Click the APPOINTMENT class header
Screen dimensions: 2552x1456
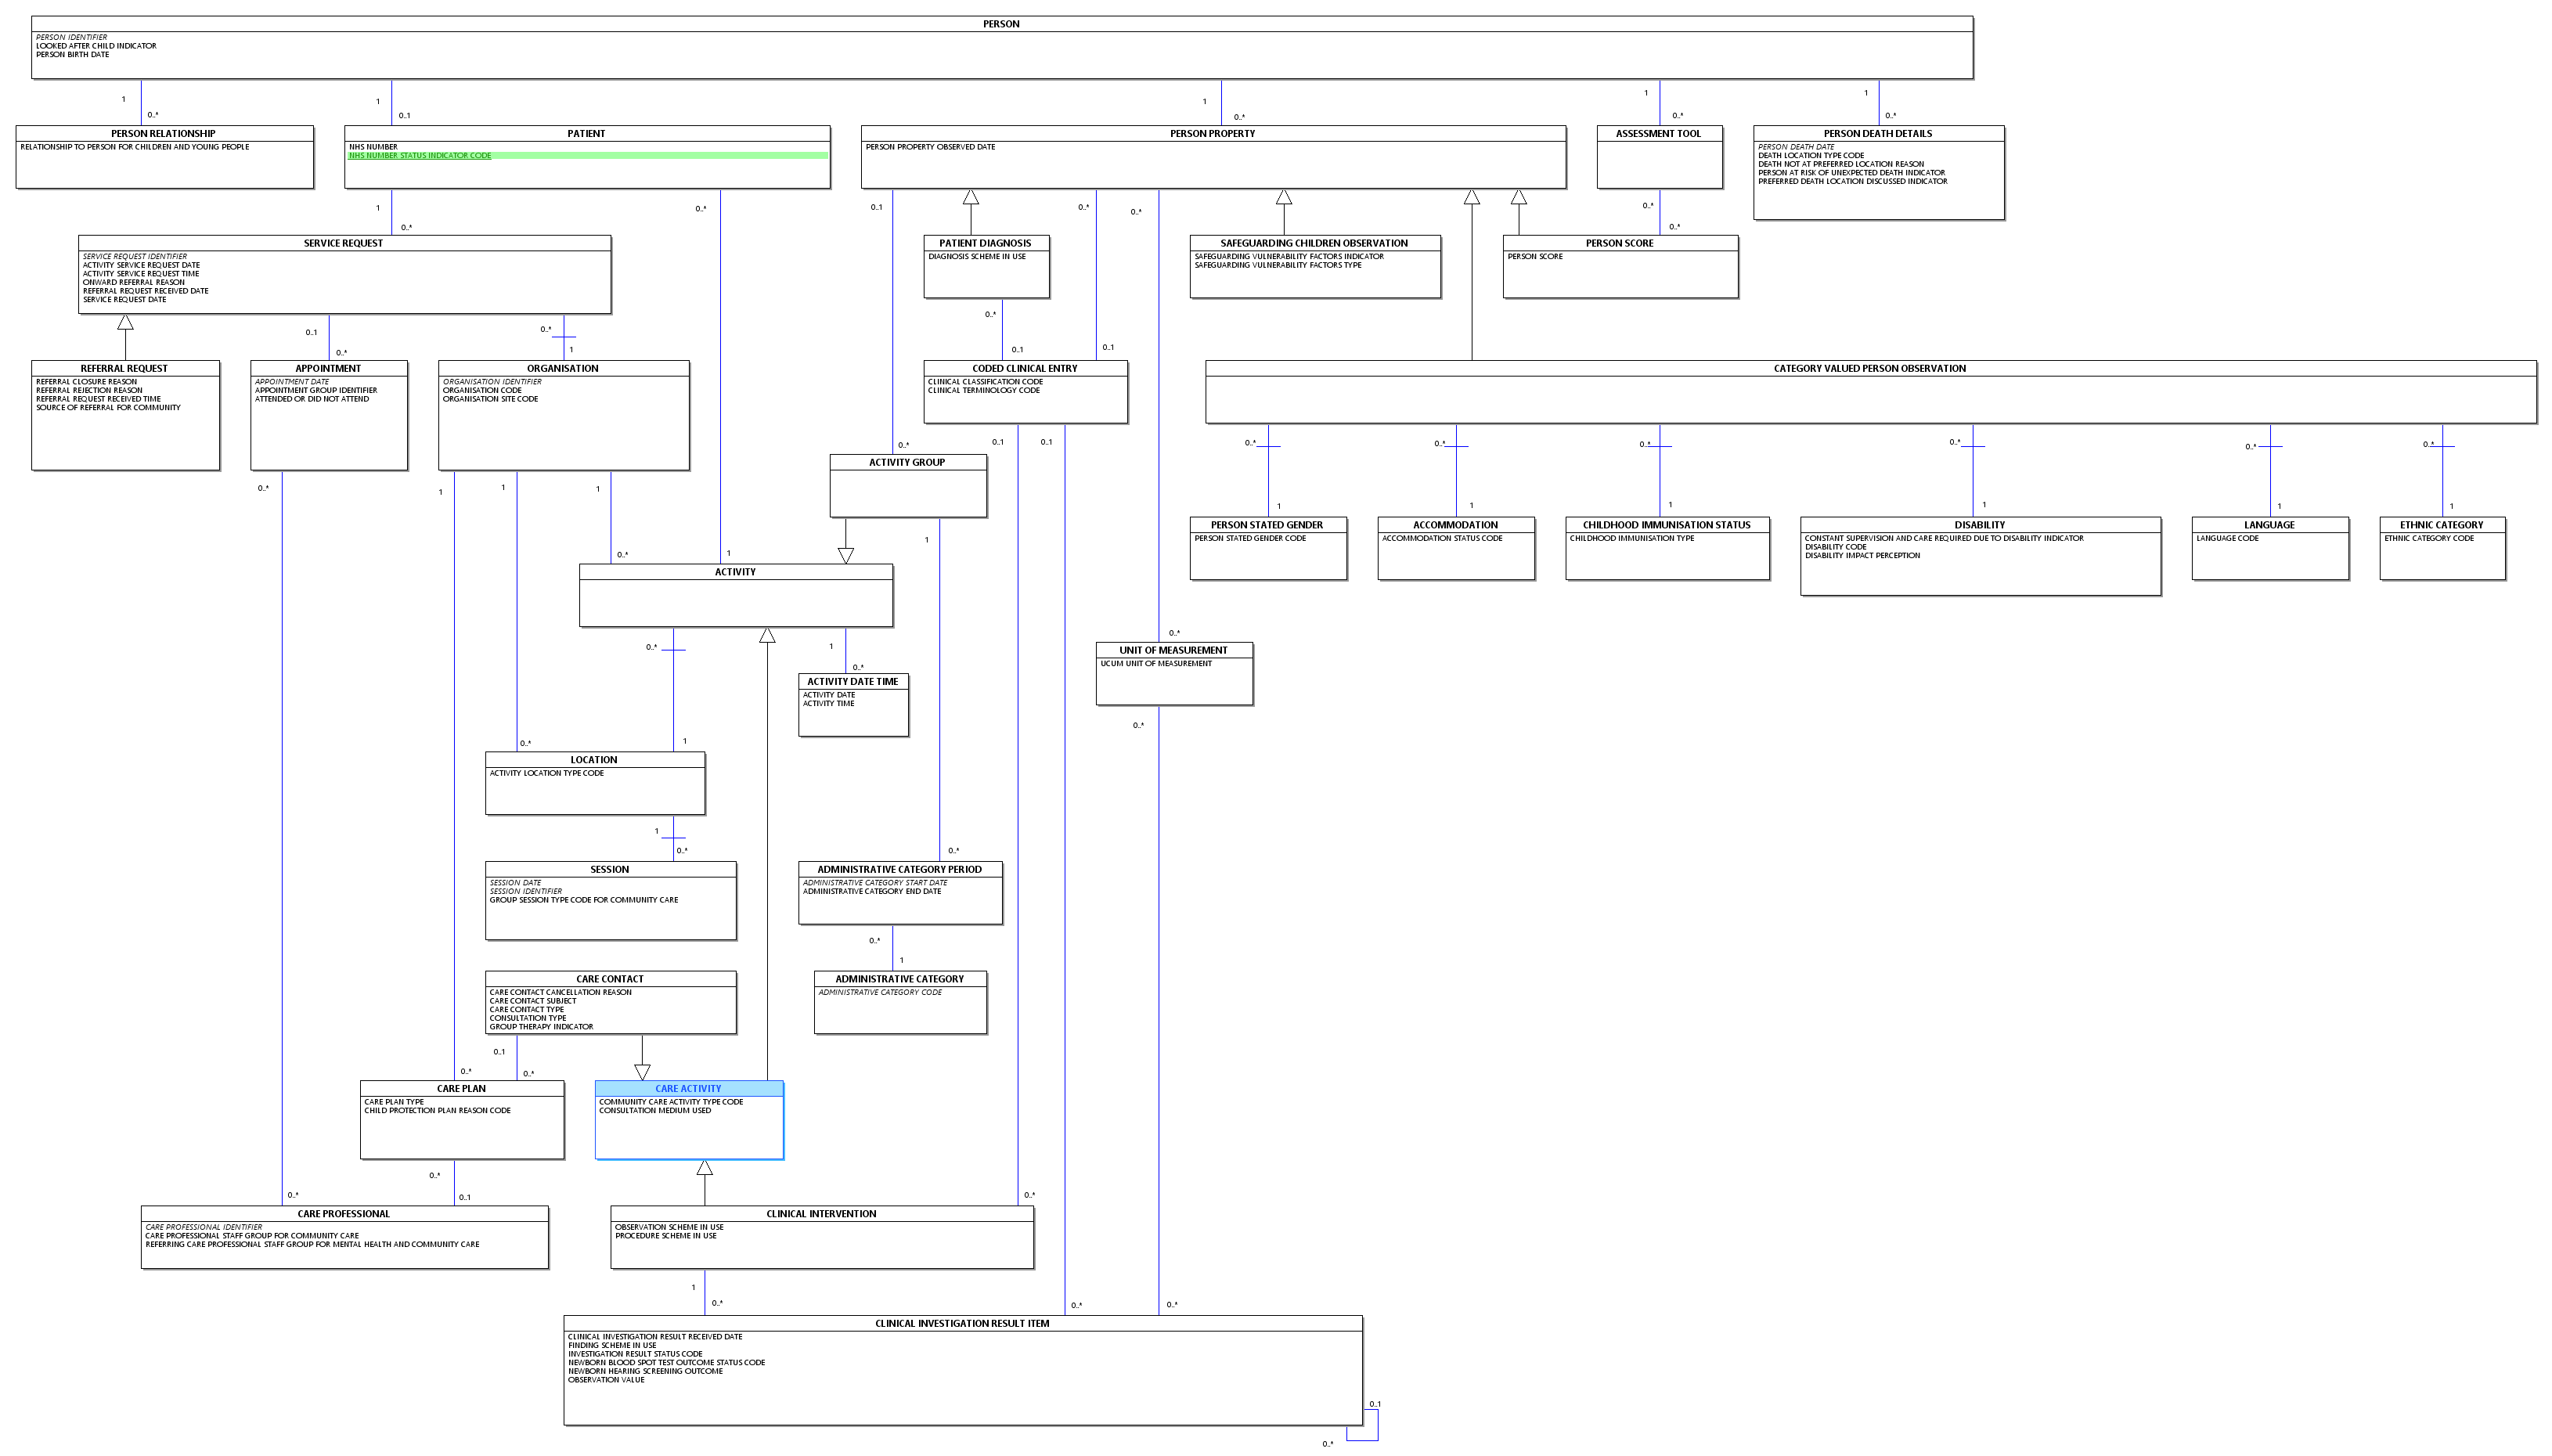point(328,368)
